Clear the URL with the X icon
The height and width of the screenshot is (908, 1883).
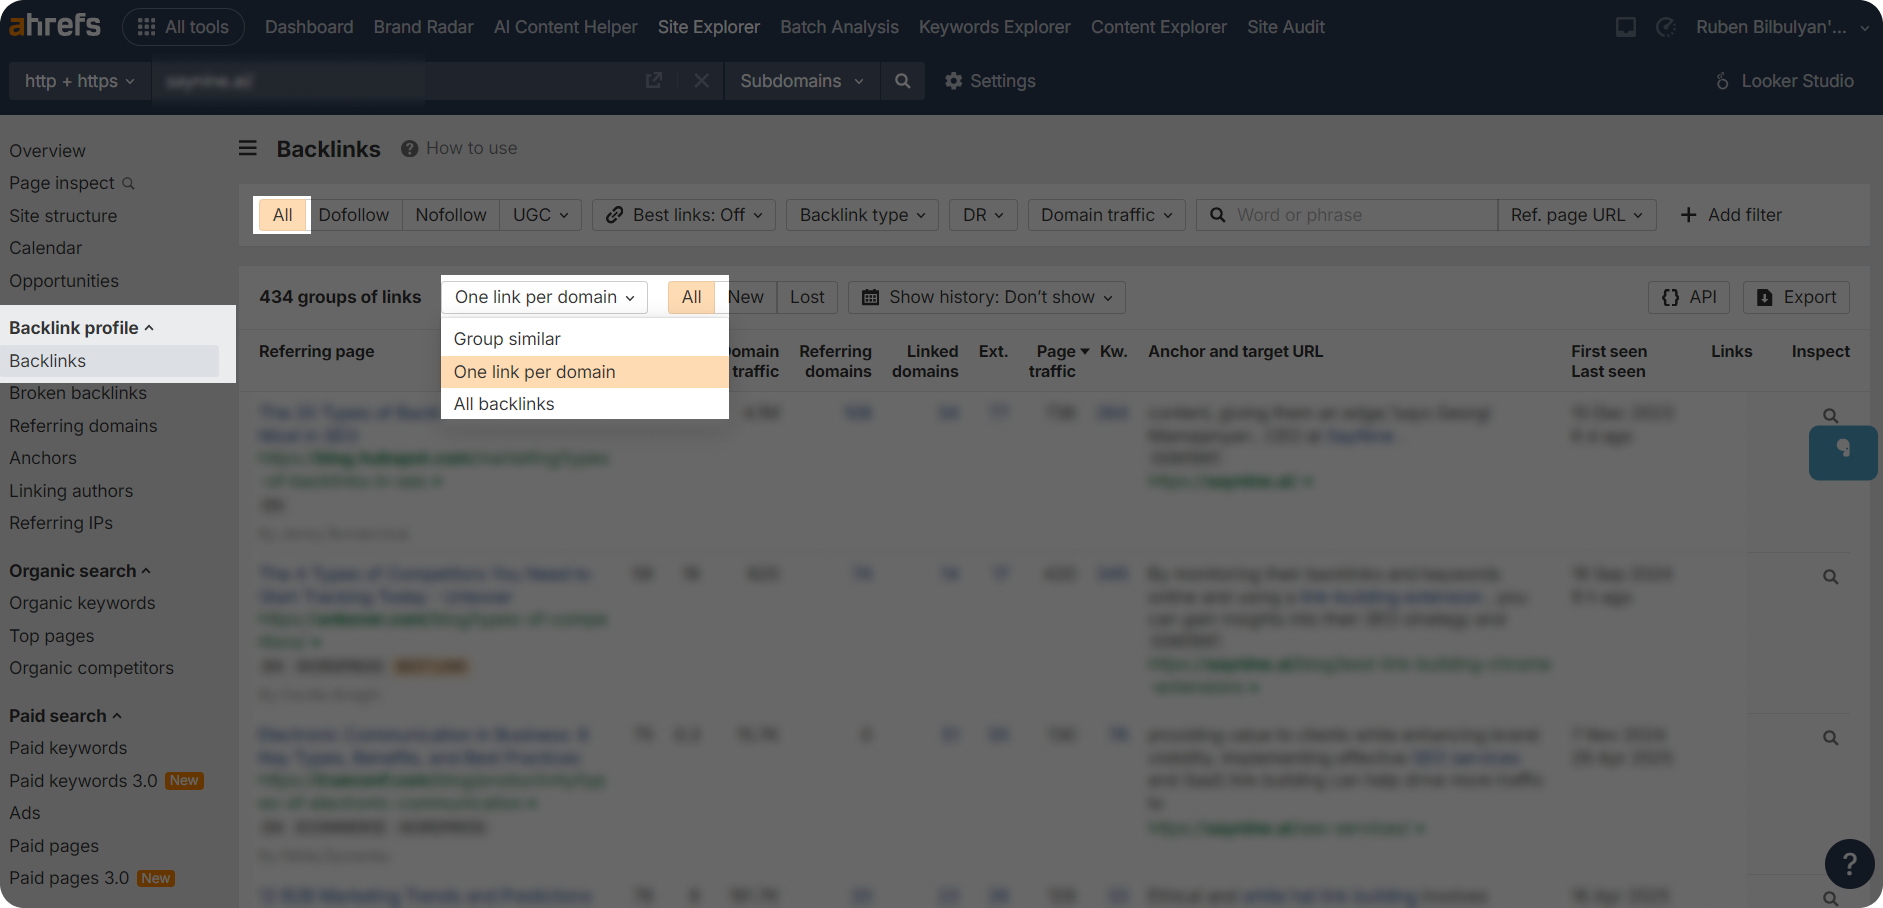(702, 80)
